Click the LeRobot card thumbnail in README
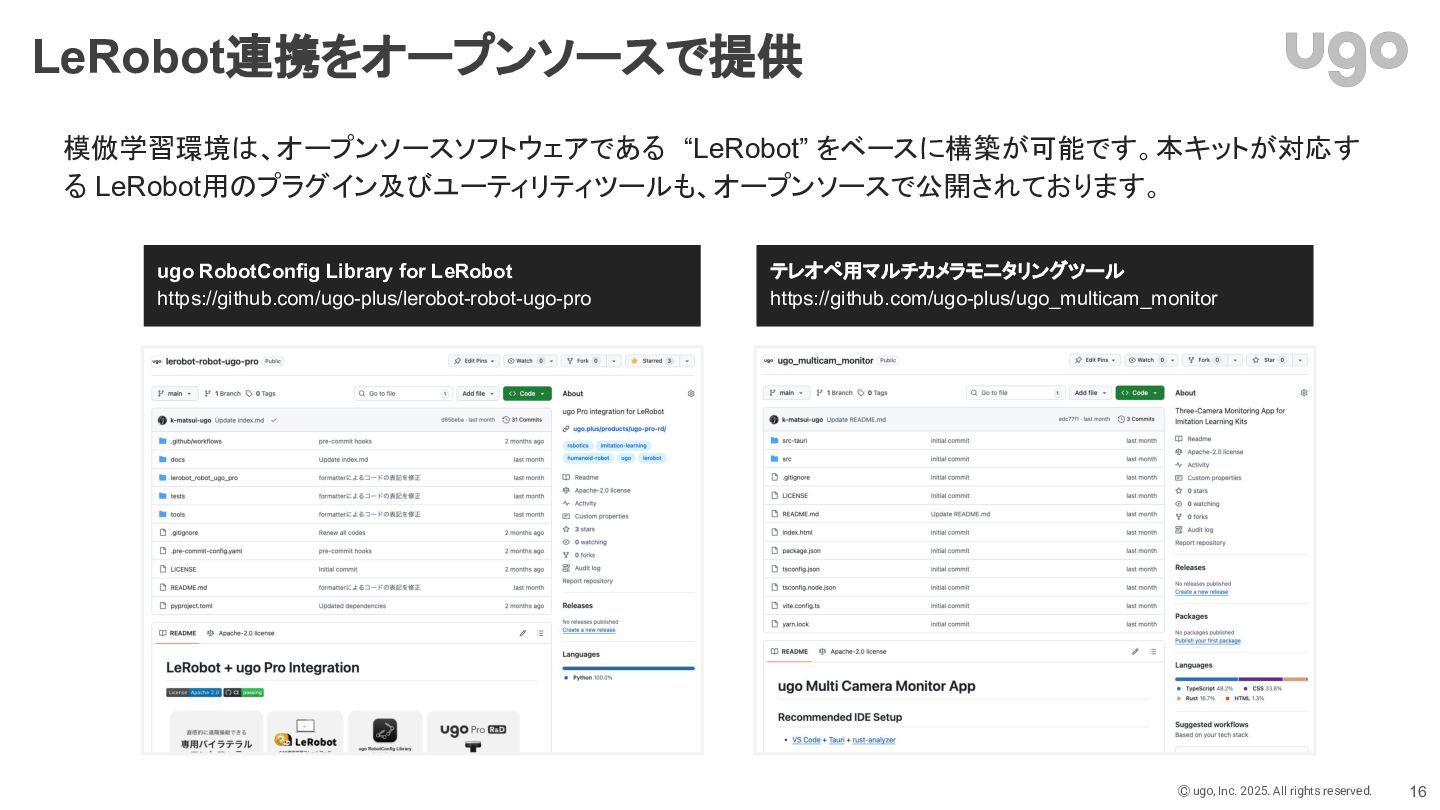The image size is (1440, 810). pyautogui.click(x=305, y=732)
